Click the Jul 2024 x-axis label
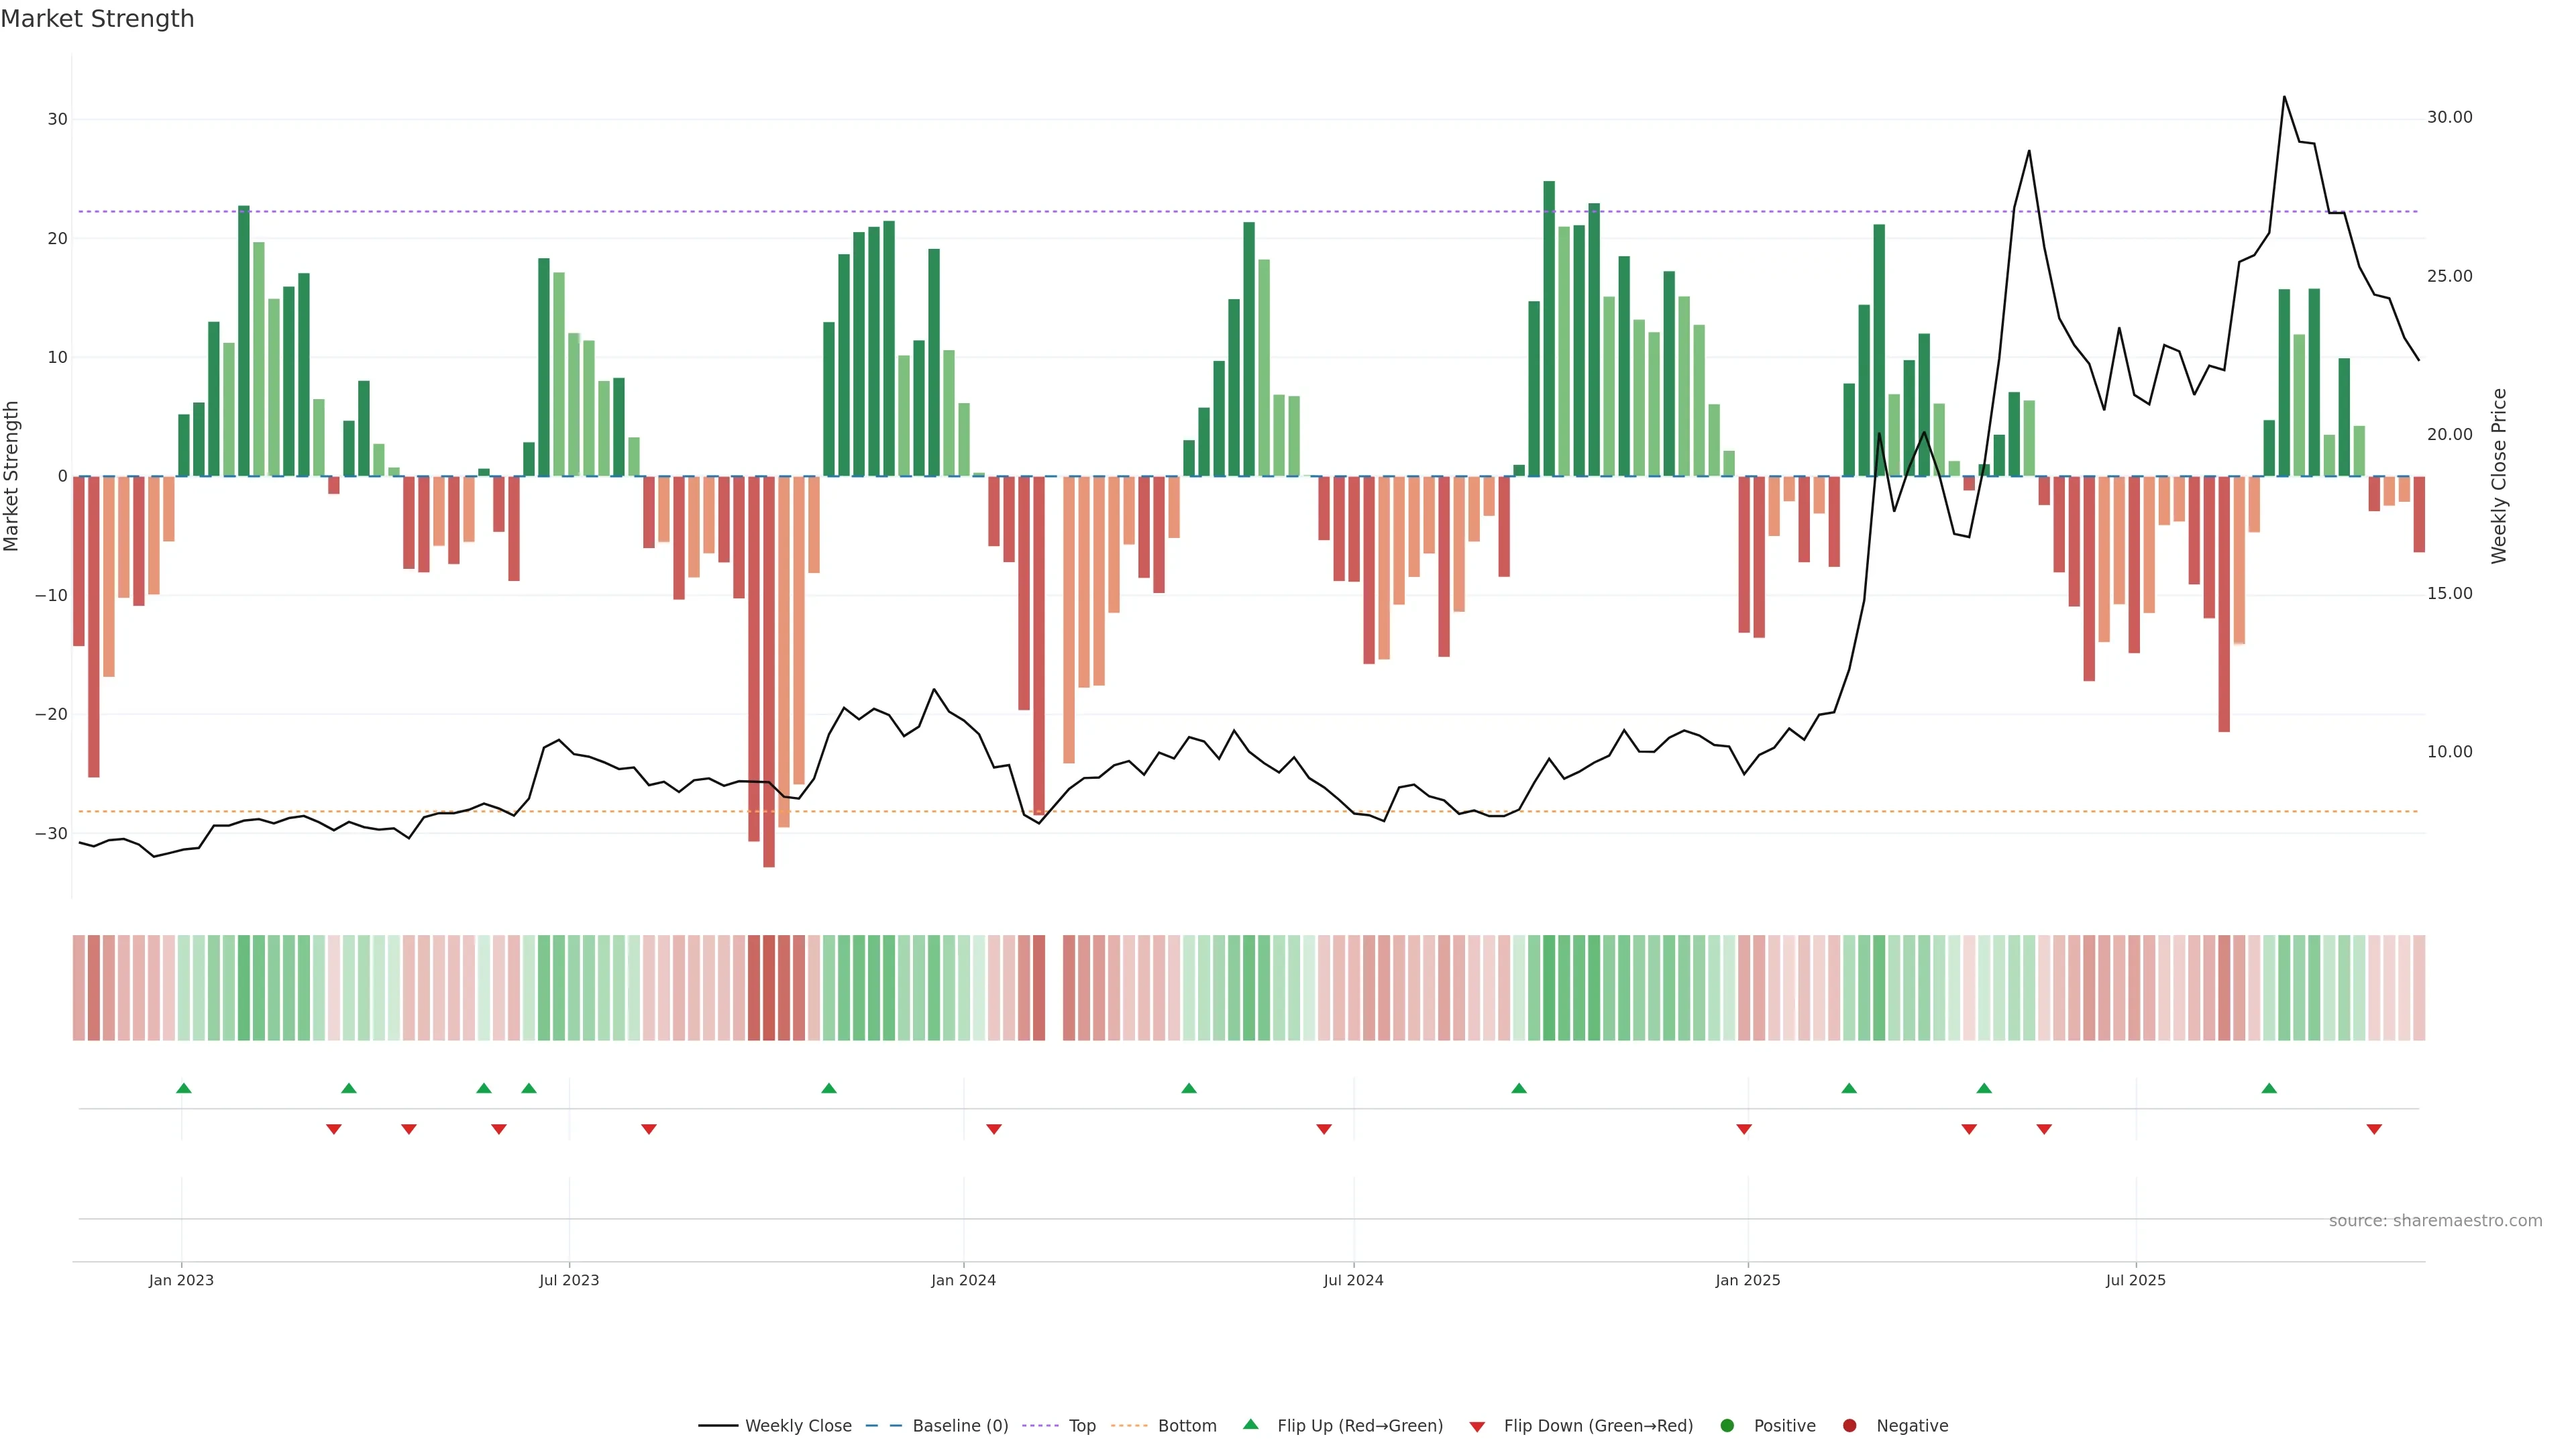The height and width of the screenshot is (1449, 2576). click(1353, 1280)
